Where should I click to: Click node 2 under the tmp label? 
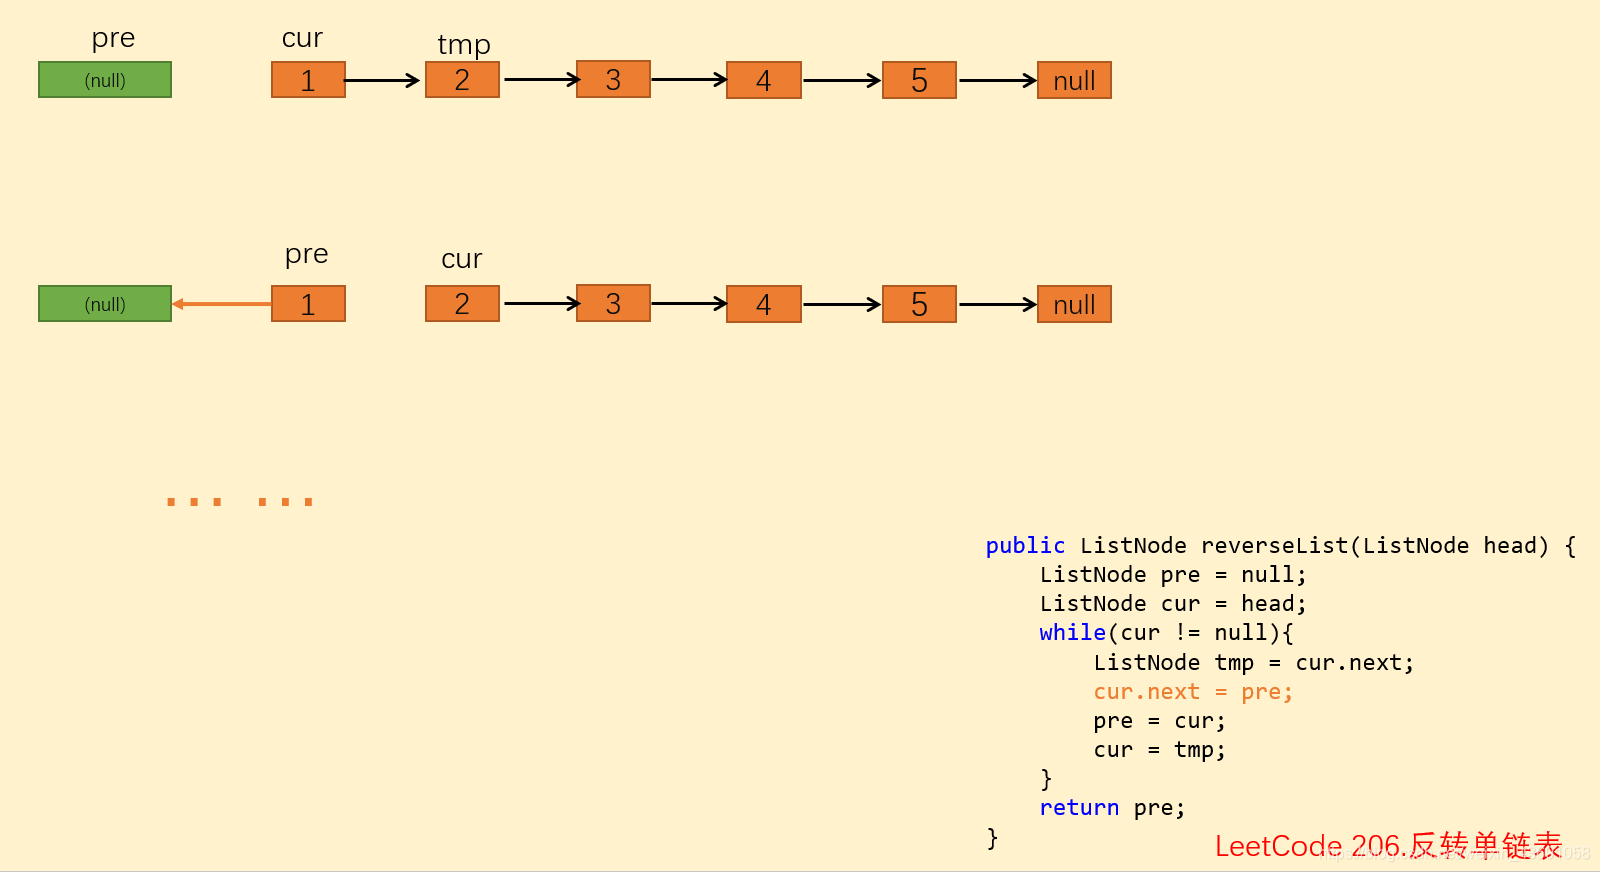[462, 80]
